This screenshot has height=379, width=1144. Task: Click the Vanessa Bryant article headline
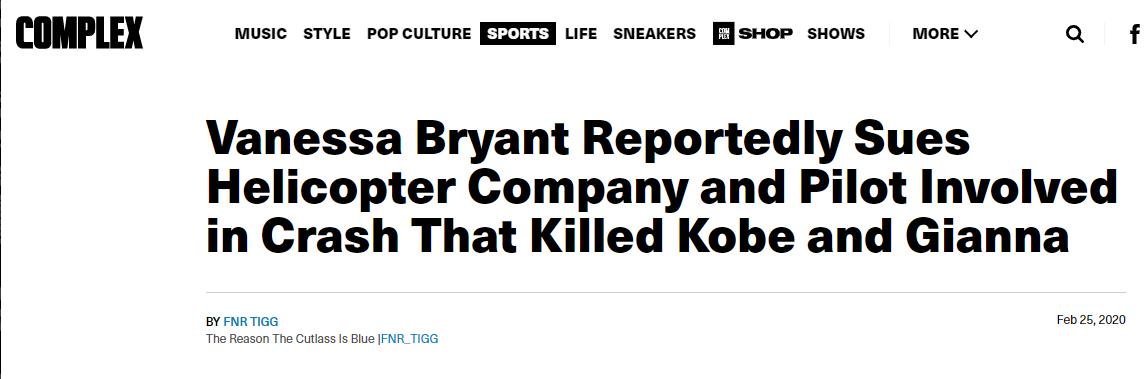(661, 186)
